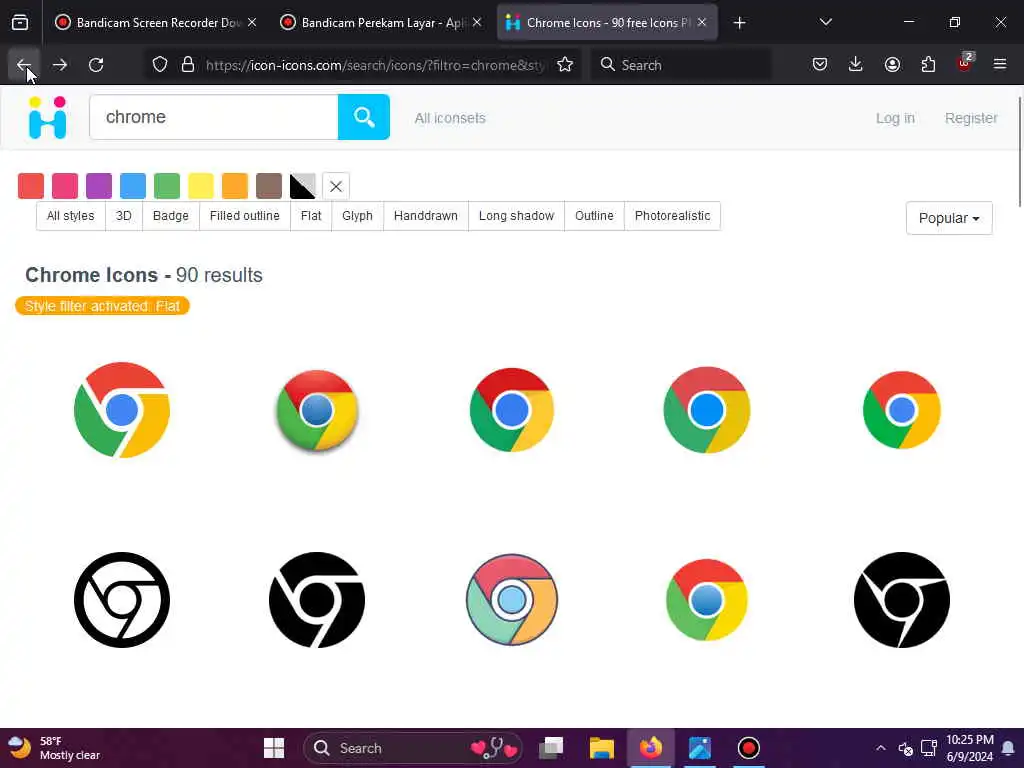
Task: List all tabs with the chevron
Action: [x=825, y=23]
